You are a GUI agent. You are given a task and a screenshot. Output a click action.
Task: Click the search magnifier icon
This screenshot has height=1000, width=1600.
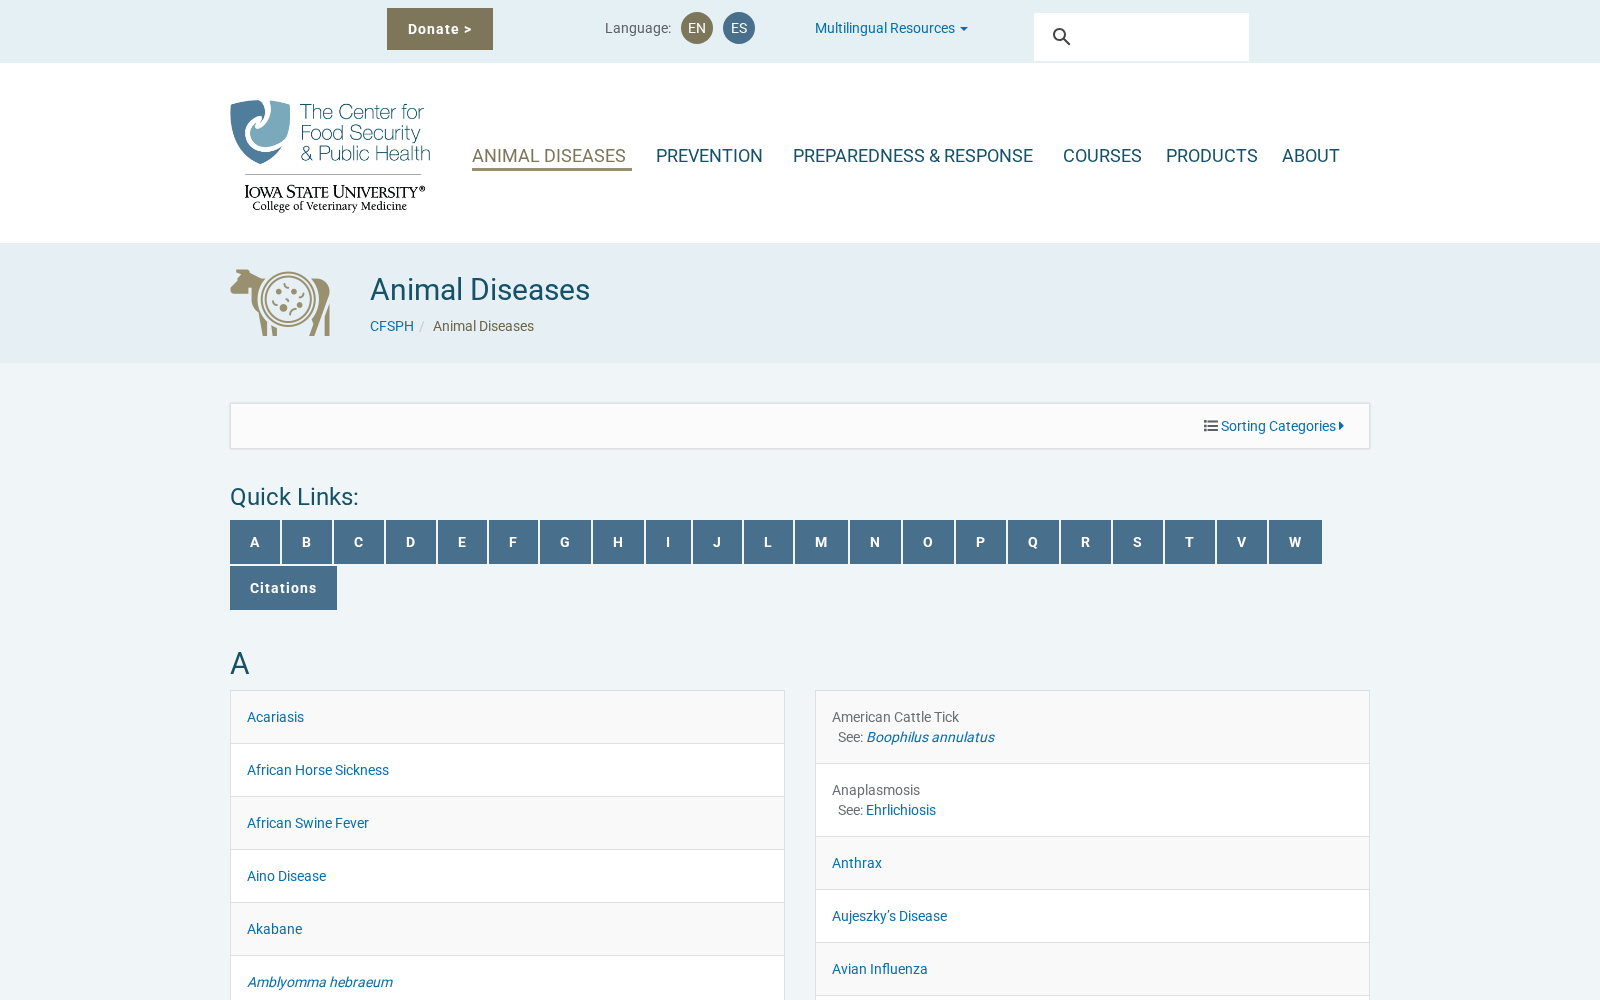coord(1061,37)
